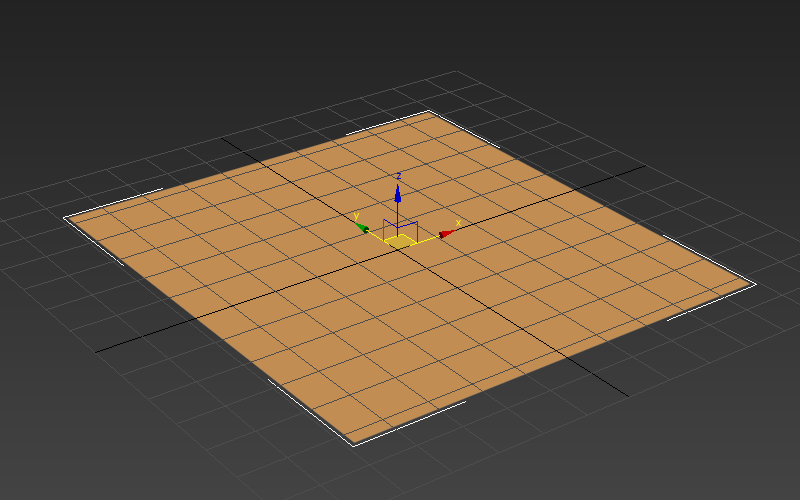The height and width of the screenshot is (500, 800).
Task: Grab the red X-axis arrow of the move gizmo
Action: click(x=446, y=234)
